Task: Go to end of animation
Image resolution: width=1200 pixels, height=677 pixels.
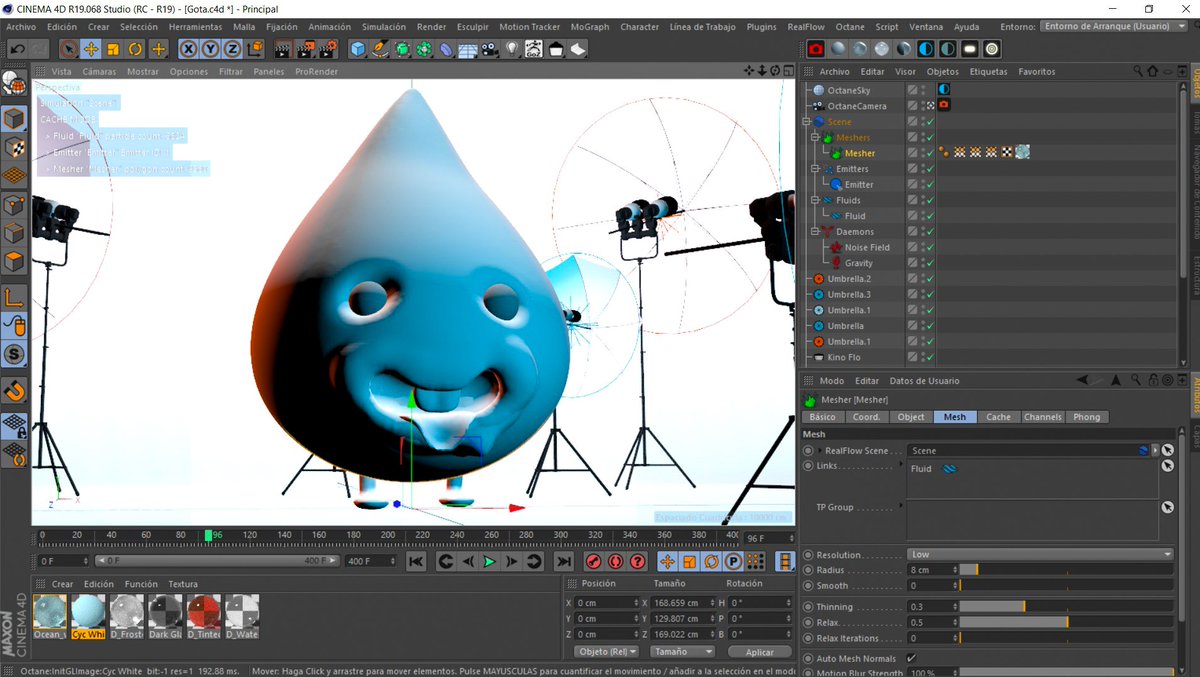Action: pyautogui.click(x=563, y=562)
